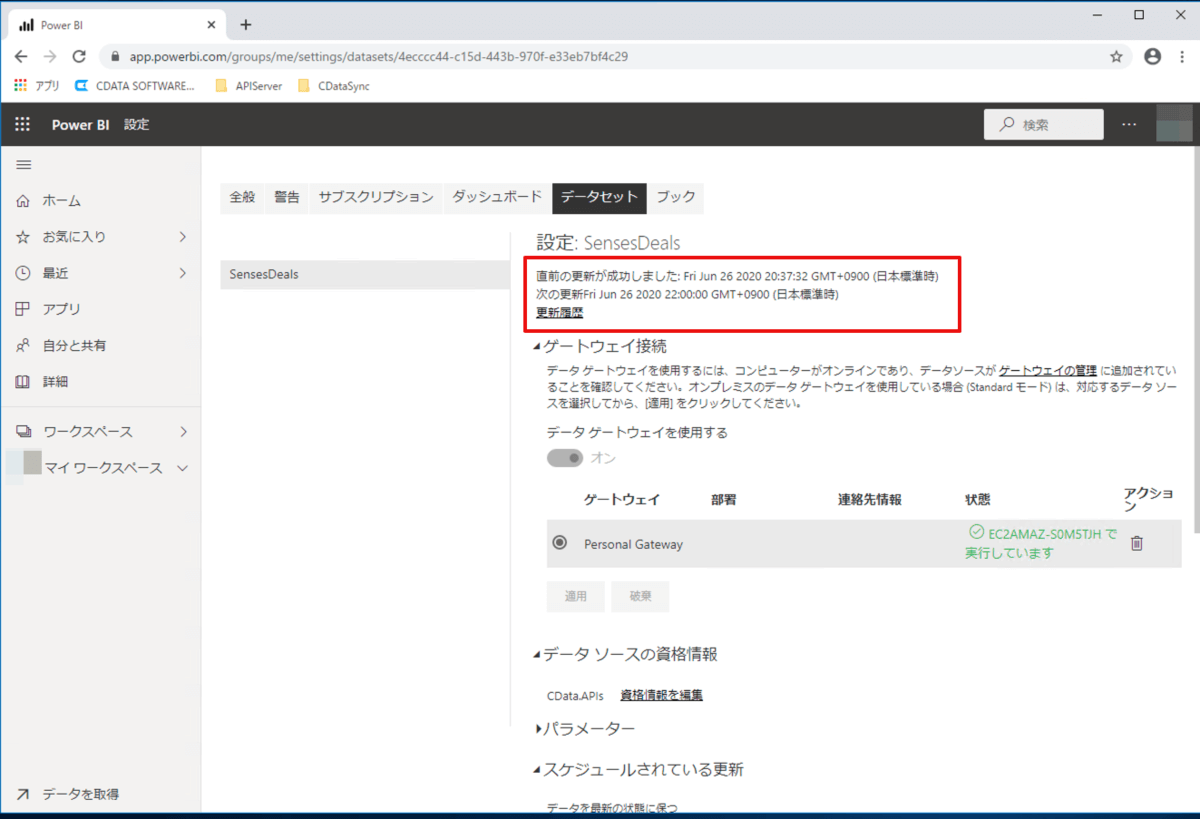Go to ホーム in the sidebar
Screen dimensions: 1200x819
pos(61,201)
